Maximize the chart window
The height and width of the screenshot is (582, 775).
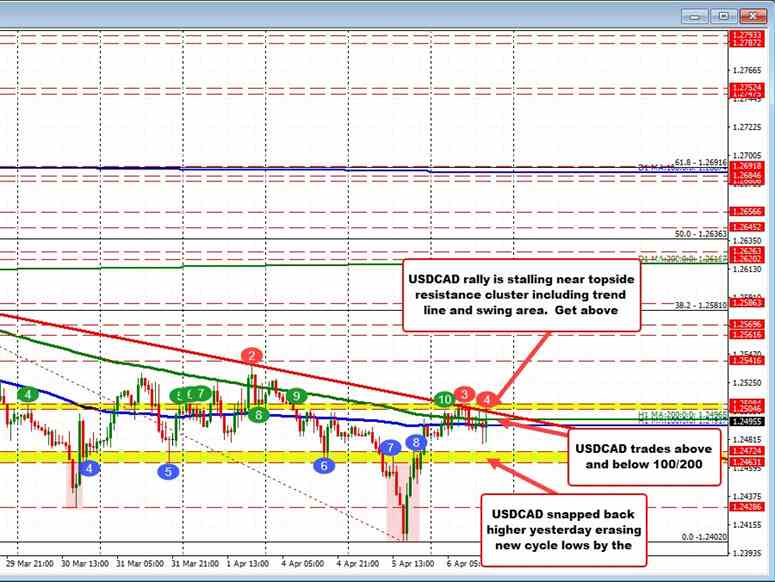[x=723, y=17]
